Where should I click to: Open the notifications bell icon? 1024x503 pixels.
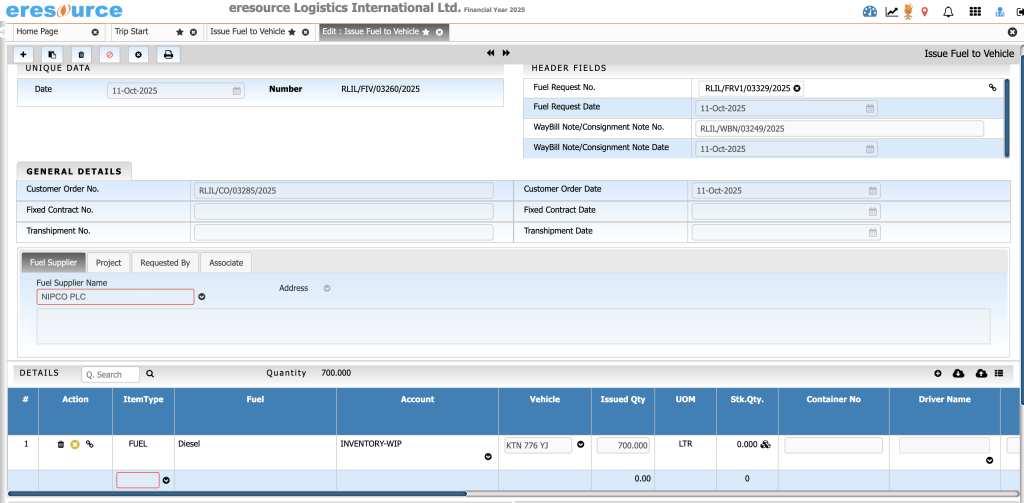click(947, 12)
